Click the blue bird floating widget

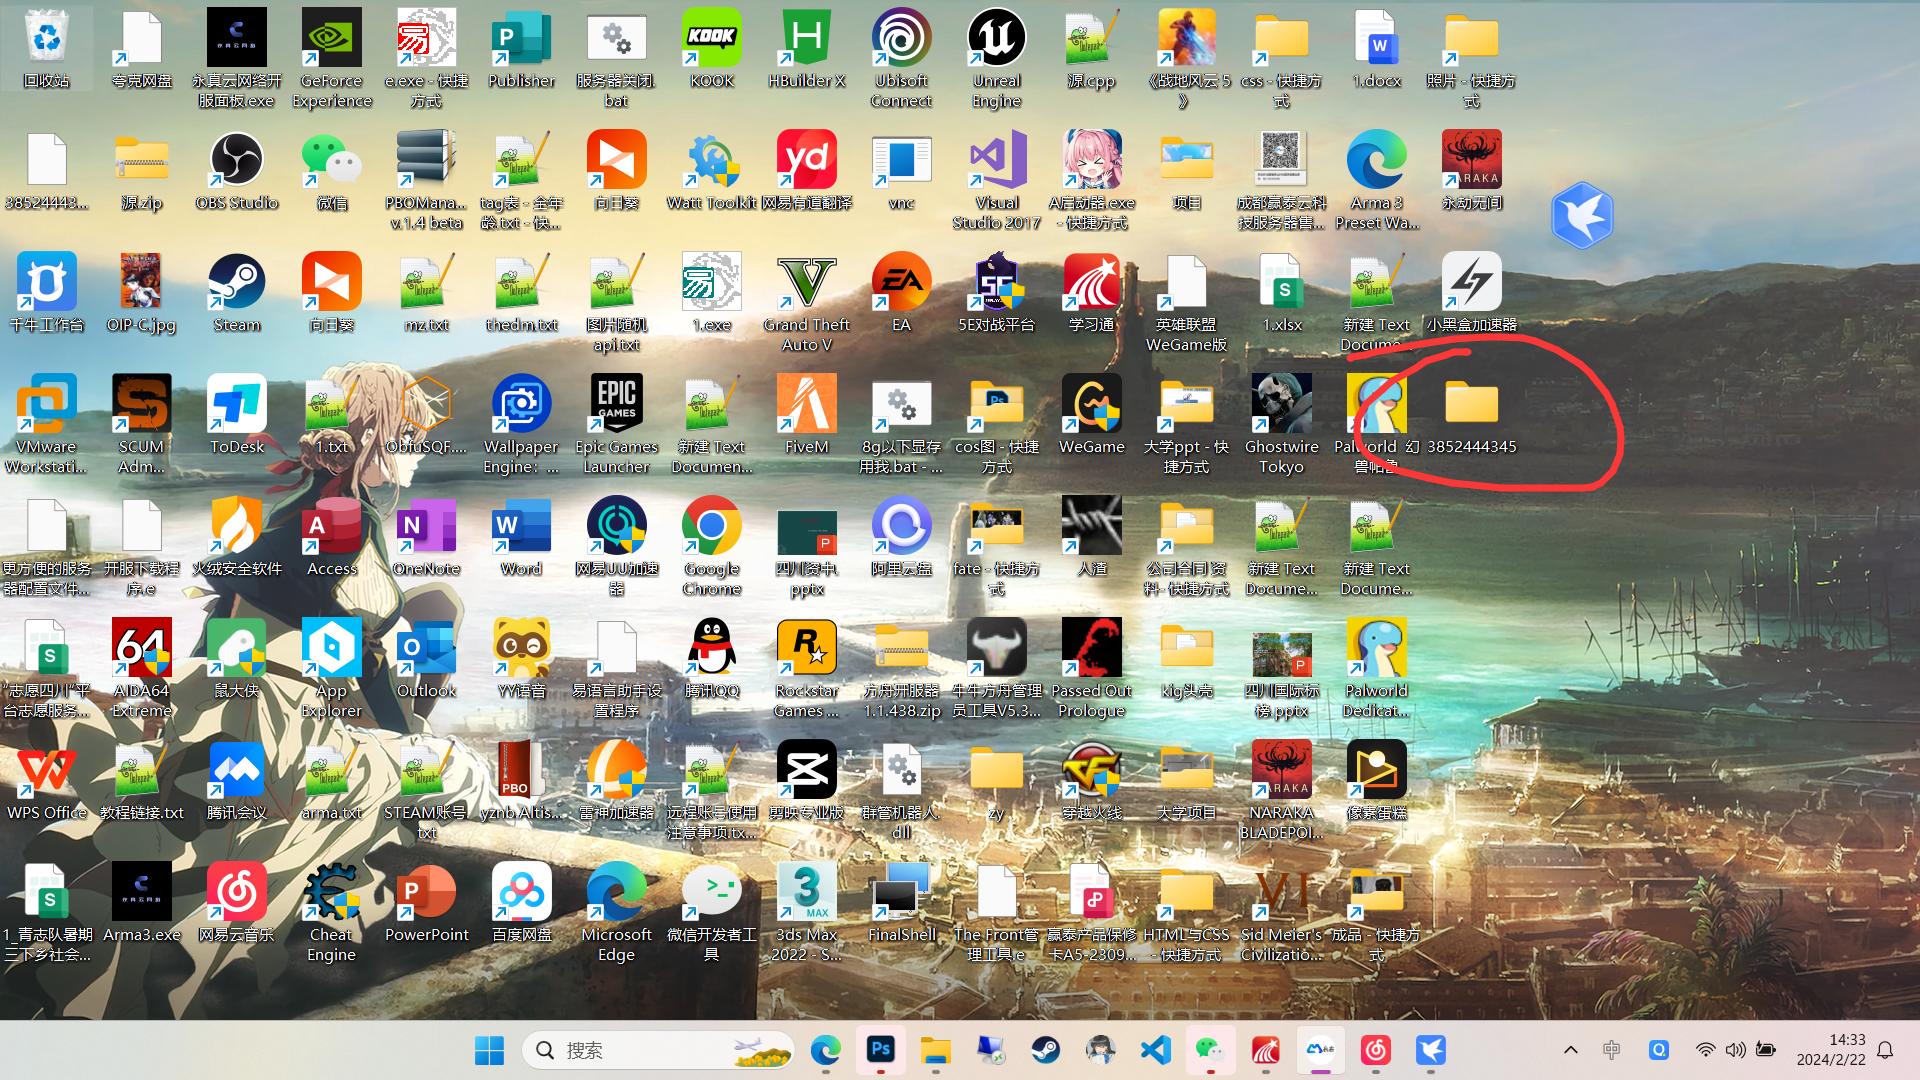1582,215
